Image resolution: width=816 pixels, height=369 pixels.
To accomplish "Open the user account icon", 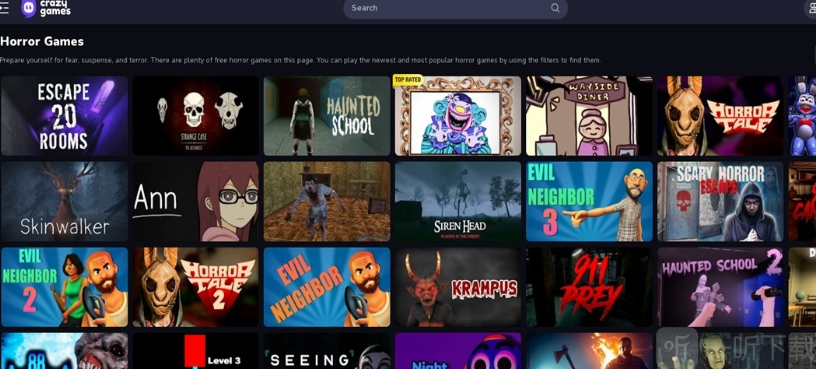I will point(811,8).
